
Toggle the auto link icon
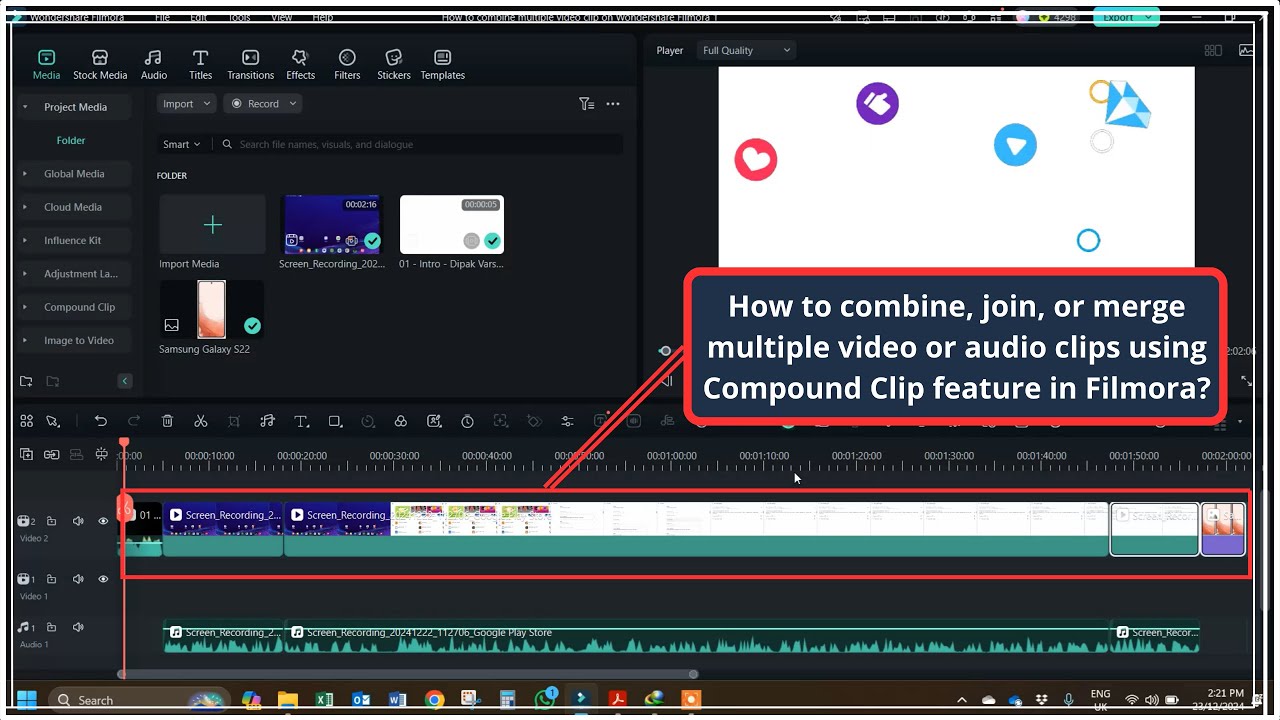point(51,455)
